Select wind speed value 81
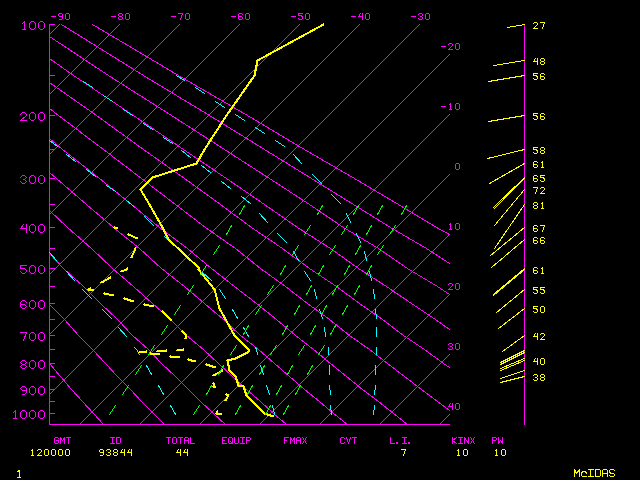640x480 pixels. 539,206
